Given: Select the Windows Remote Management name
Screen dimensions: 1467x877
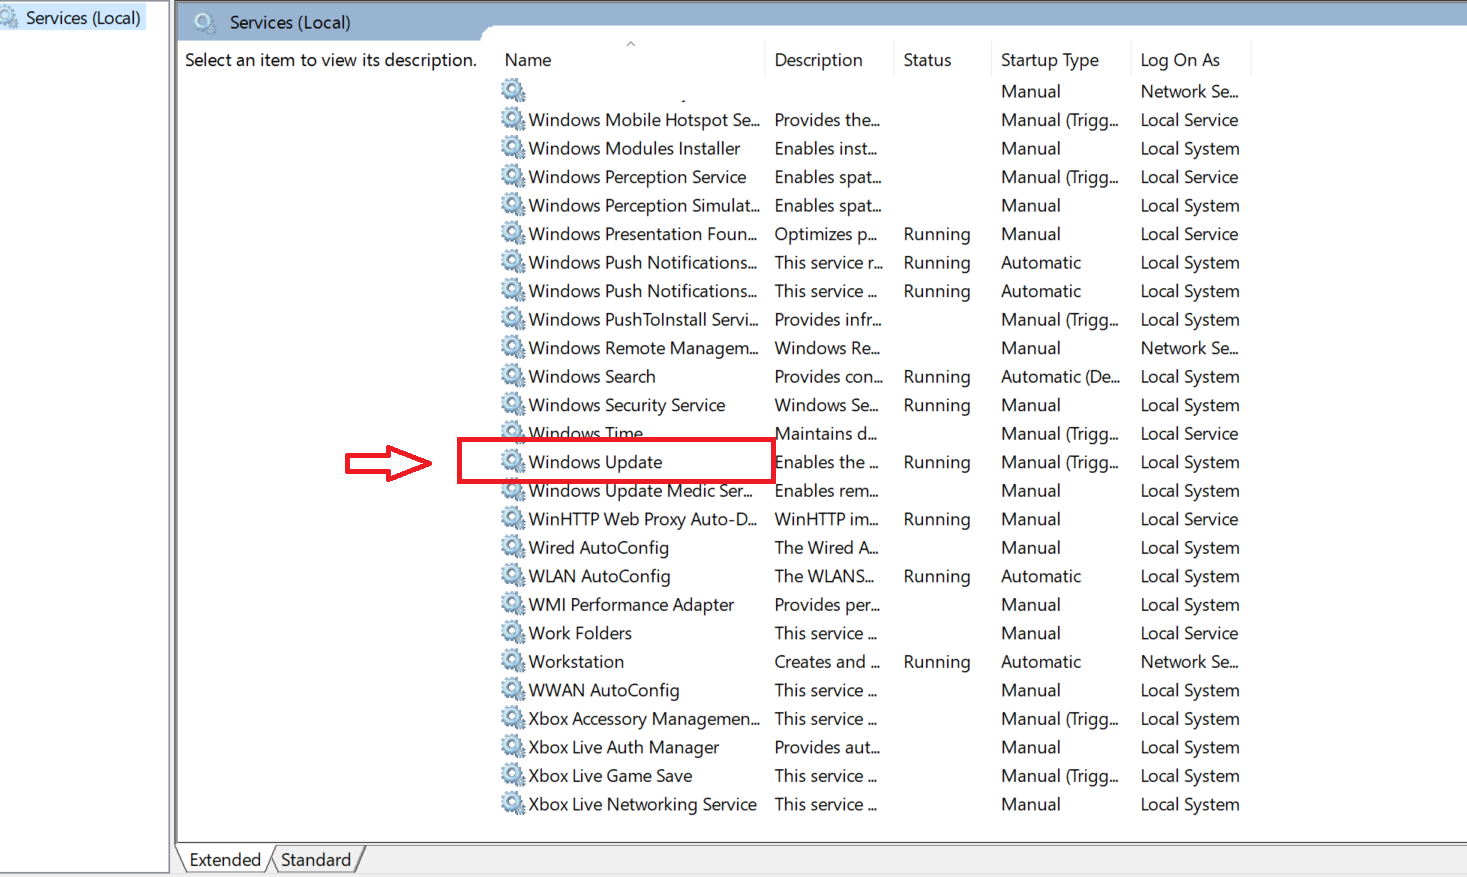Looking at the screenshot, I should (643, 348).
